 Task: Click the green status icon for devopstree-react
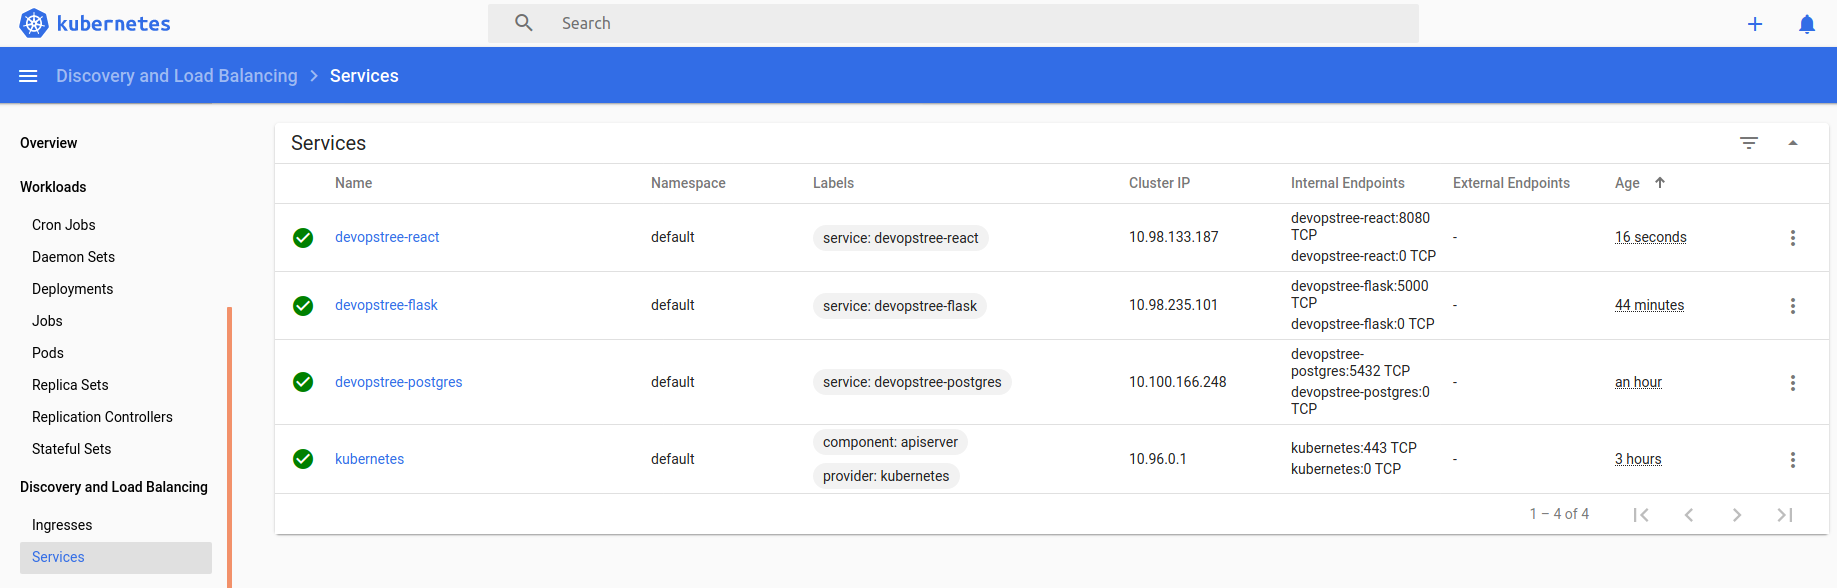click(x=303, y=238)
